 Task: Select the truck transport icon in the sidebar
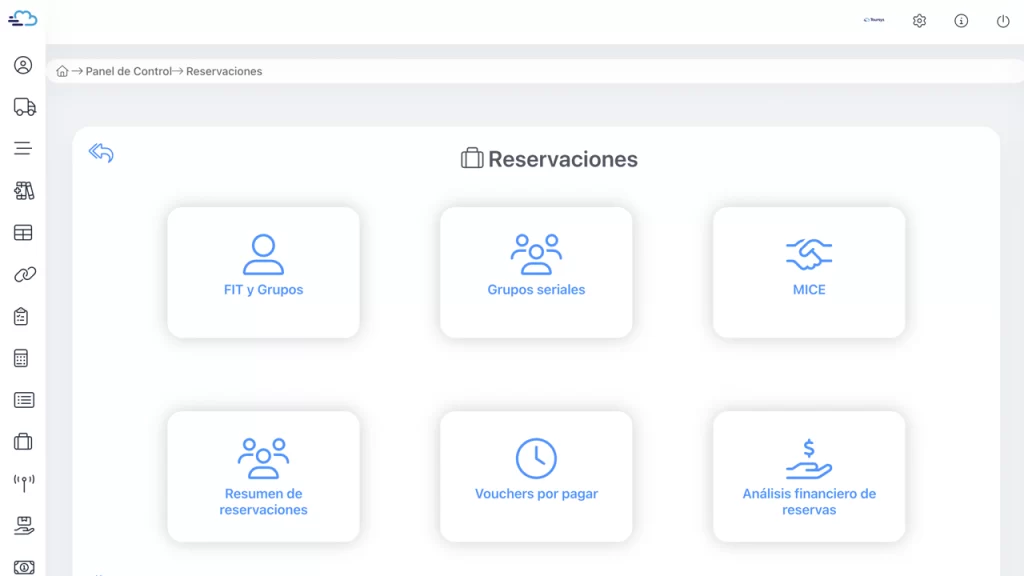[22, 108]
